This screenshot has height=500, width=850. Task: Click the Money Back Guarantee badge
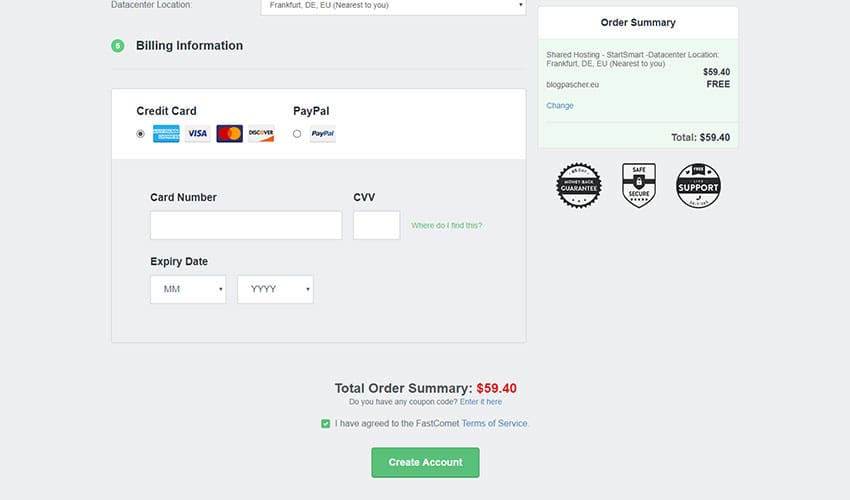(579, 186)
